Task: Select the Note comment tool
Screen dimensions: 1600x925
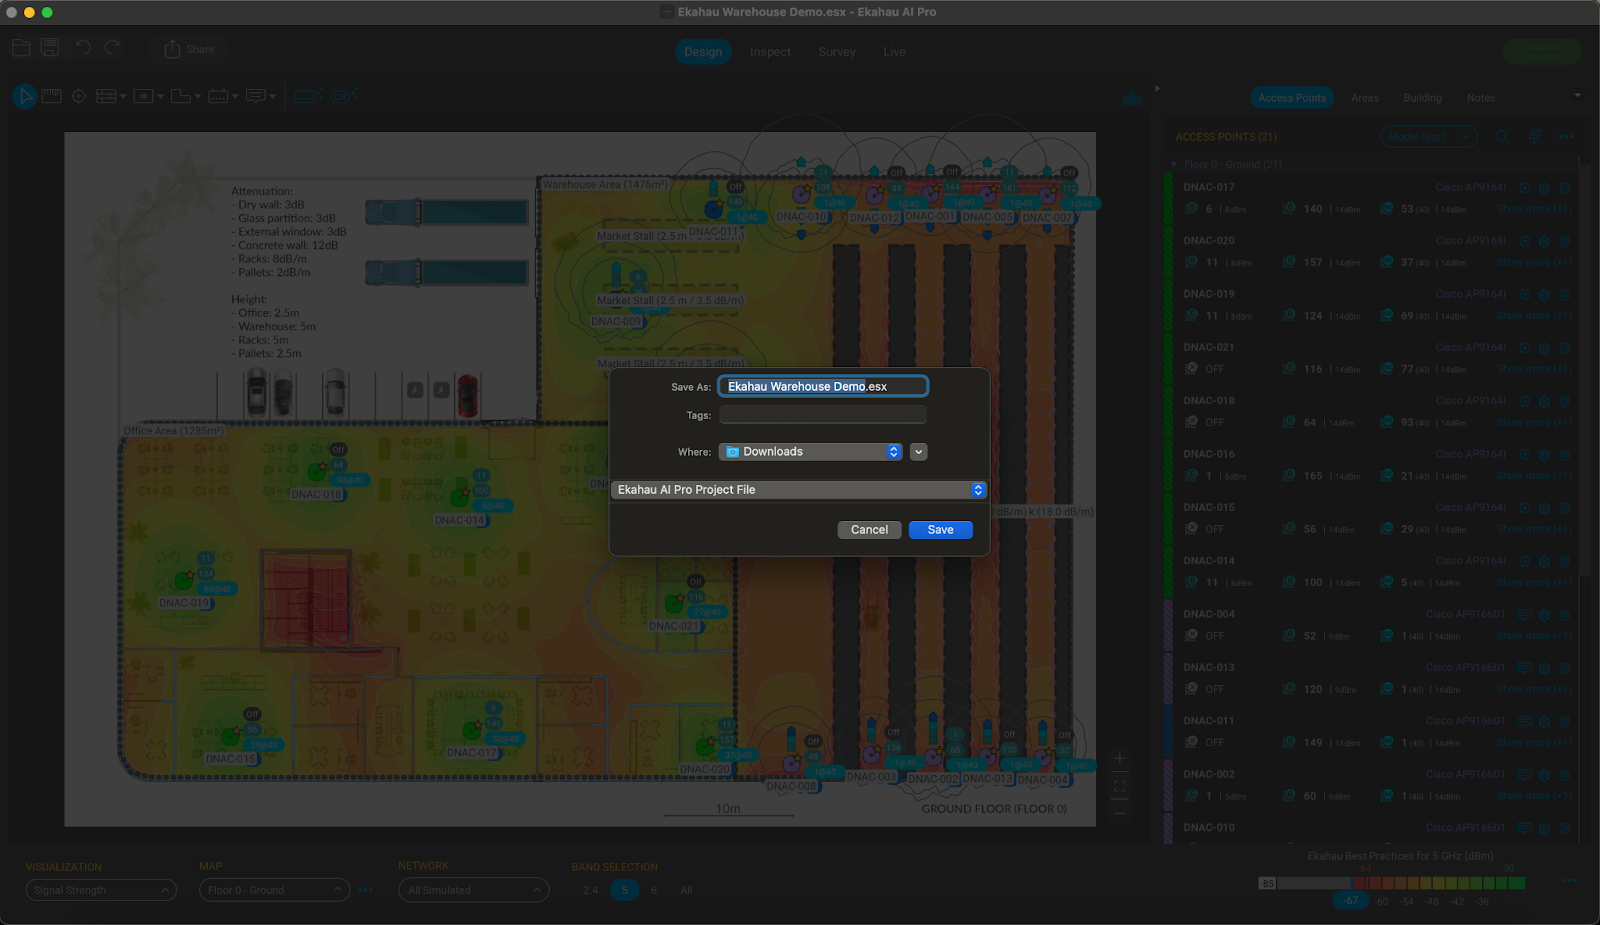Action: (256, 96)
